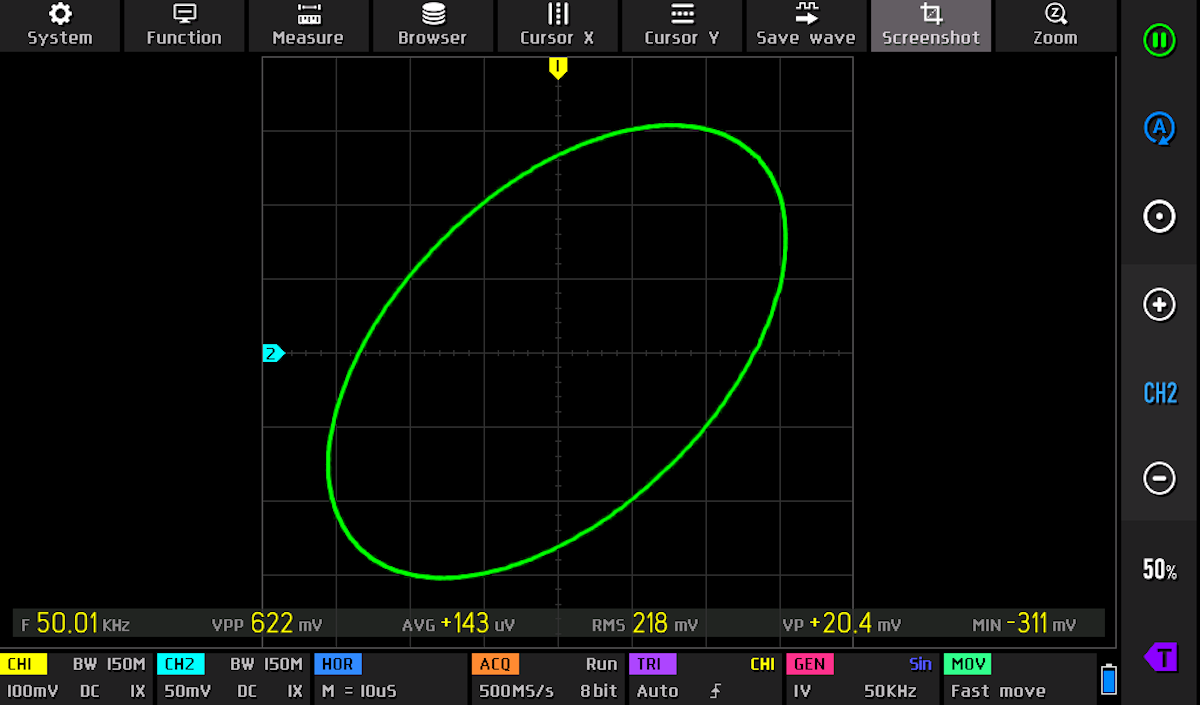
Task: Toggle the CH2 channel tag
Action: point(180,664)
